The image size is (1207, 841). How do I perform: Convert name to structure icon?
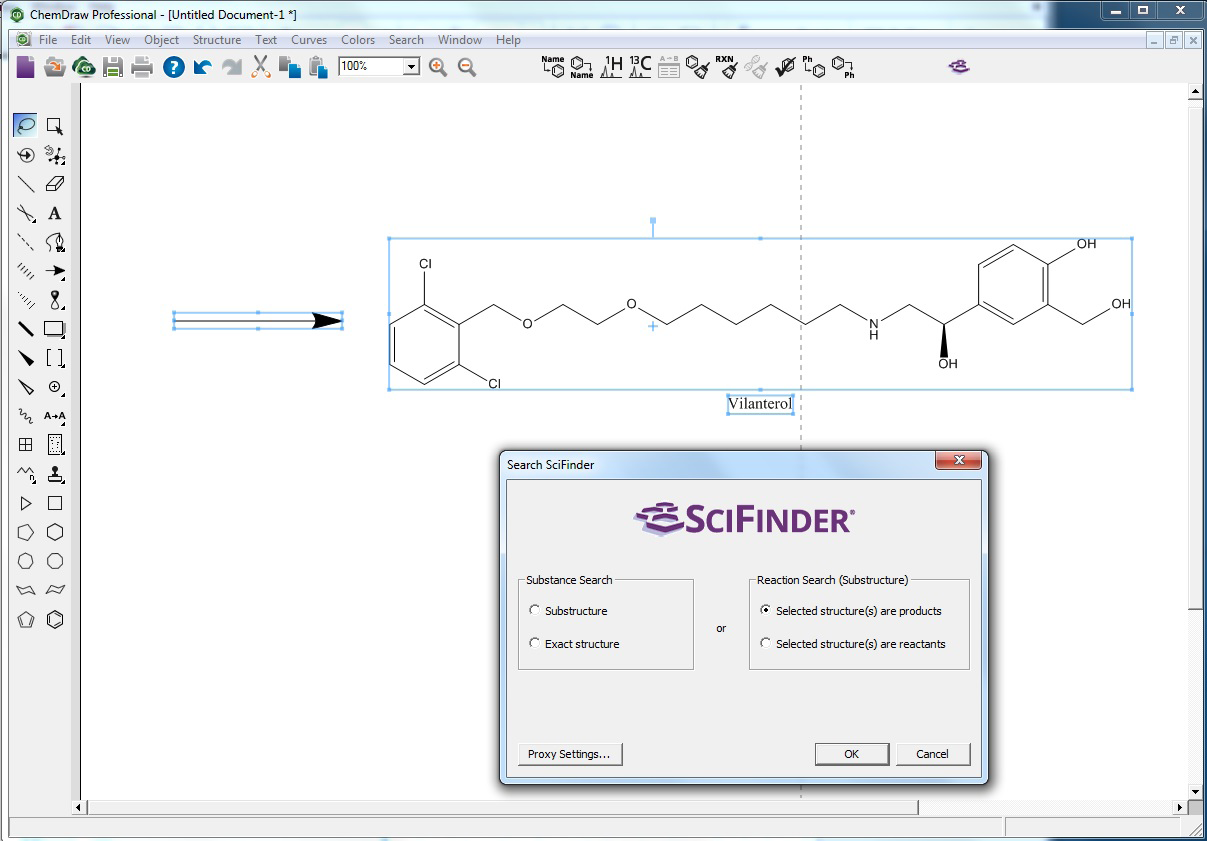click(x=553, y=67)
